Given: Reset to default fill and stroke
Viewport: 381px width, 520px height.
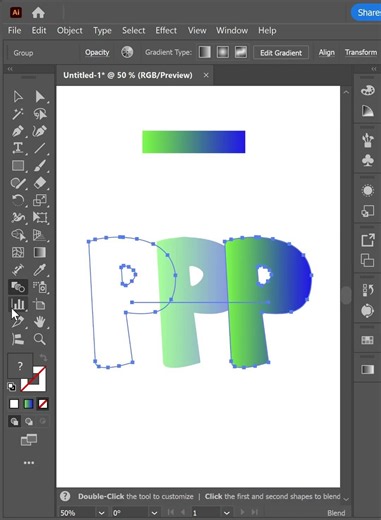Looking at the screenshot, I should point(12,387).
